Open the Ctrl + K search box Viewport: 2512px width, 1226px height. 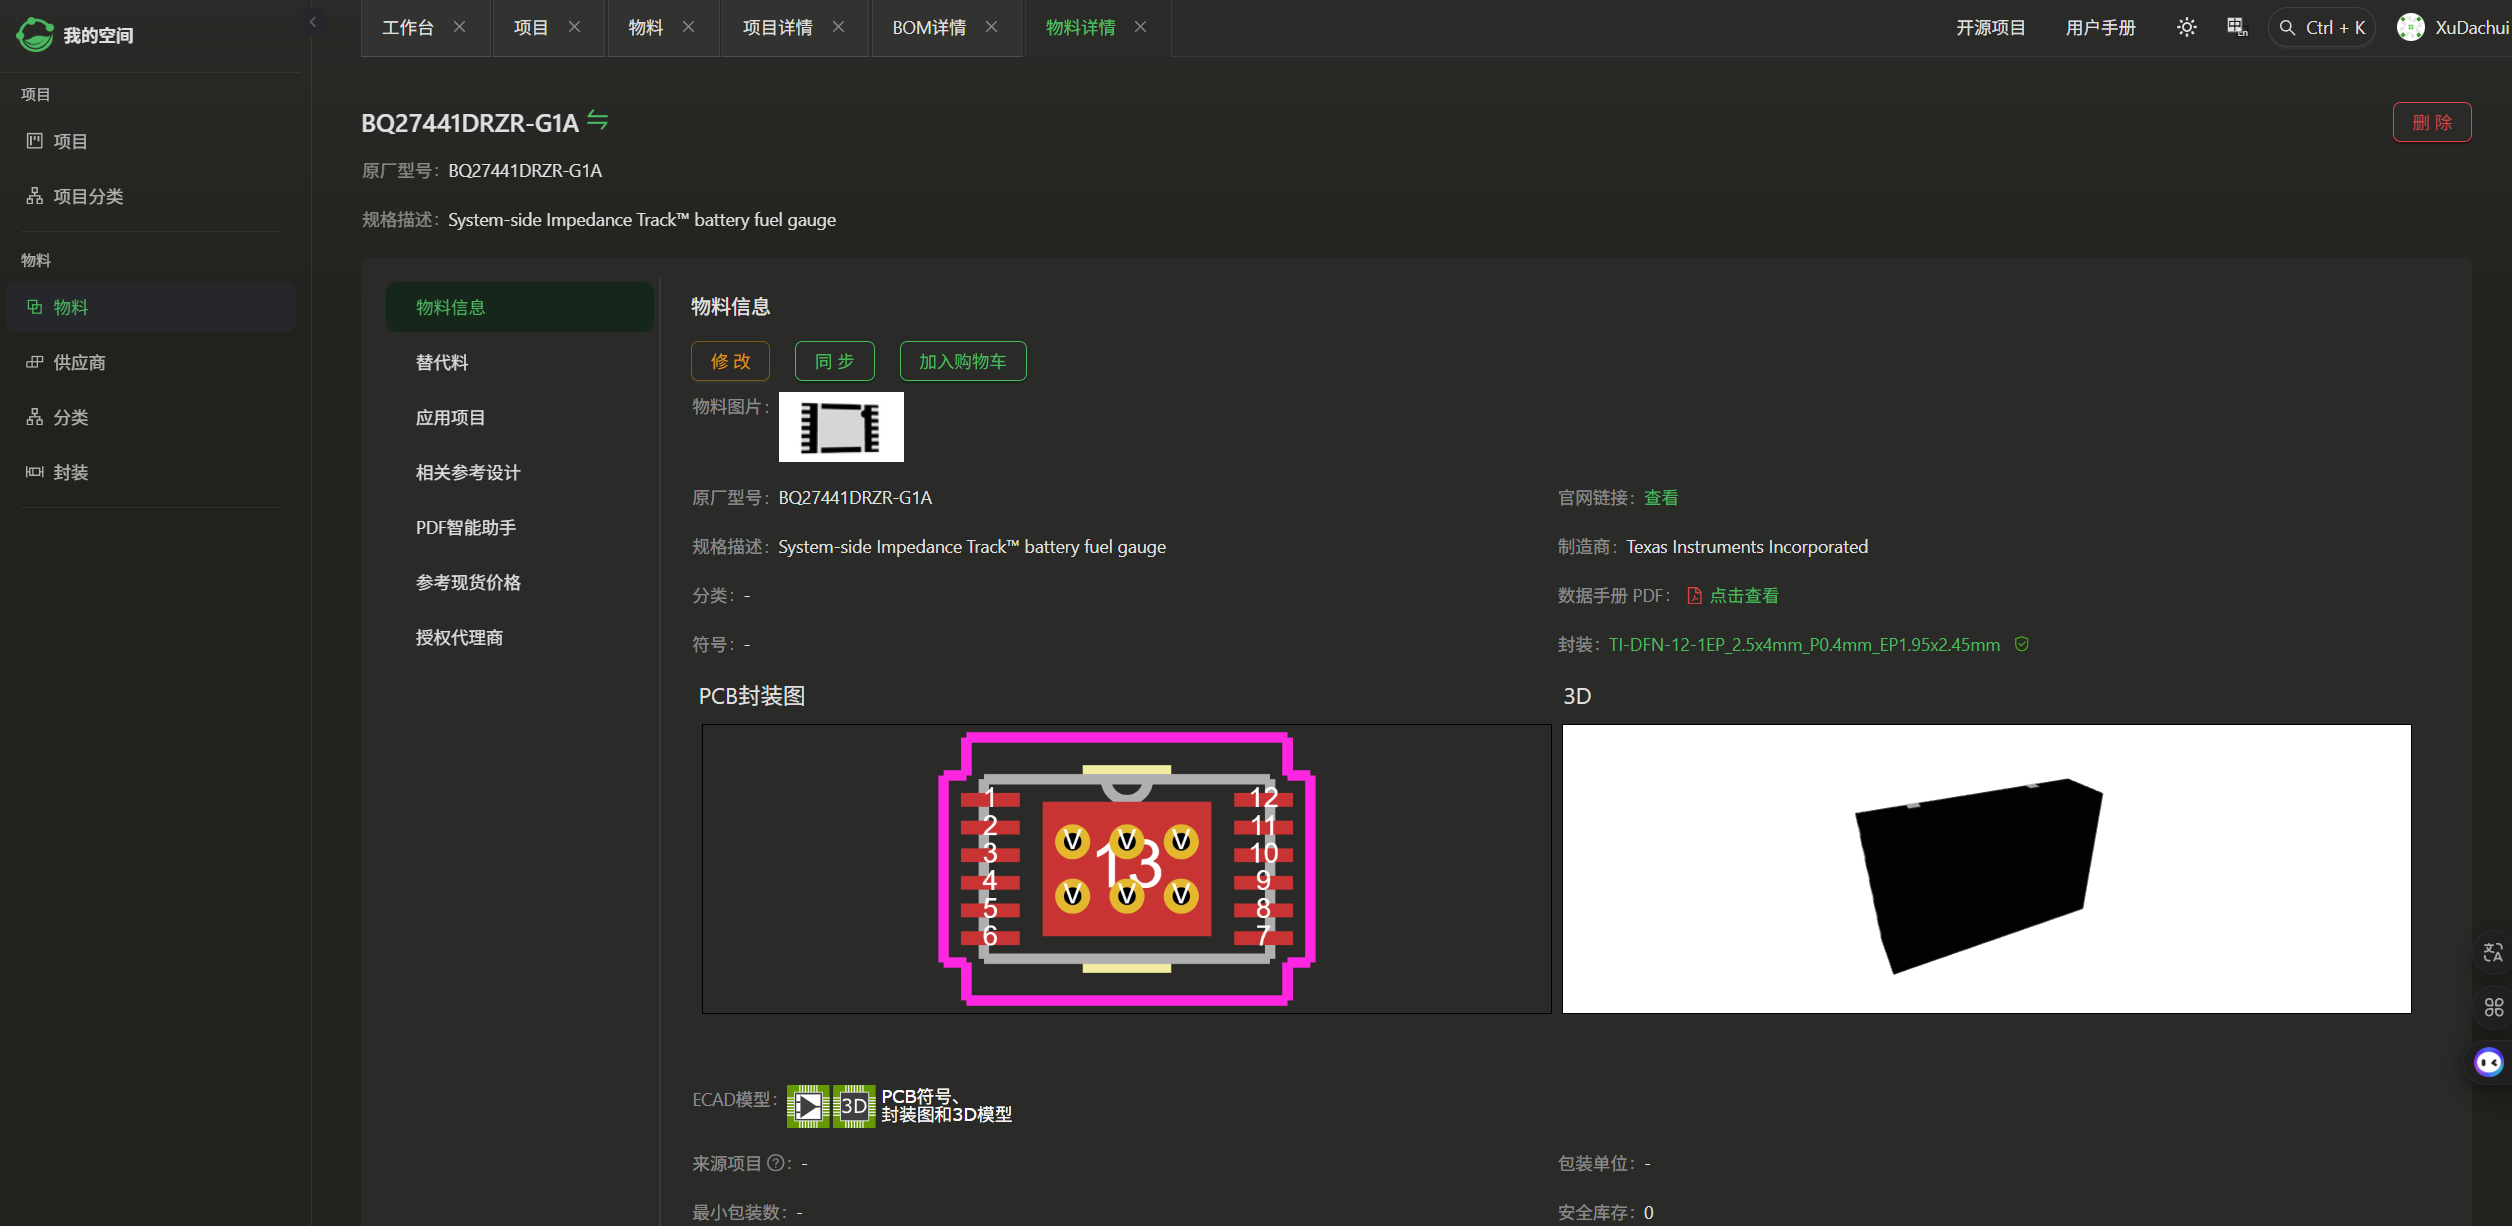pyautogui.click(x=2322, y=27)
